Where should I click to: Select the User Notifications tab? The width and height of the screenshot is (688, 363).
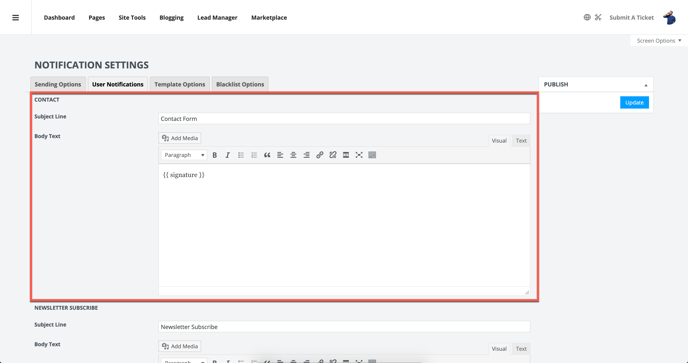tap(118, 84)
